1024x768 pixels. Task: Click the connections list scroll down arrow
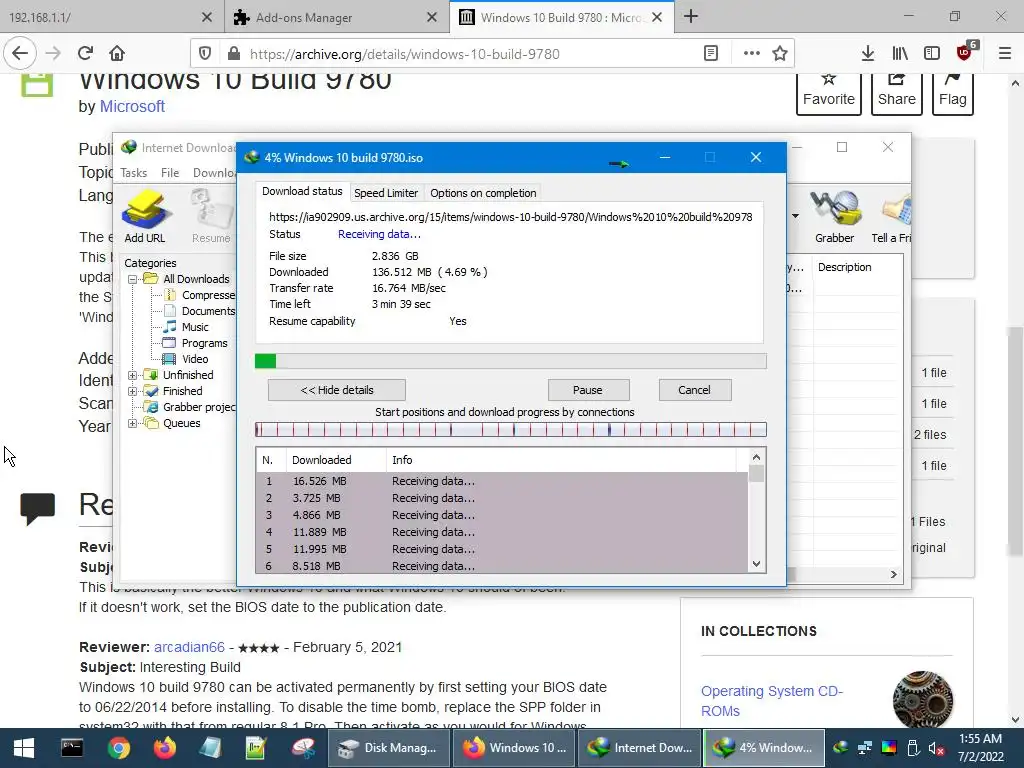[756, 564]
